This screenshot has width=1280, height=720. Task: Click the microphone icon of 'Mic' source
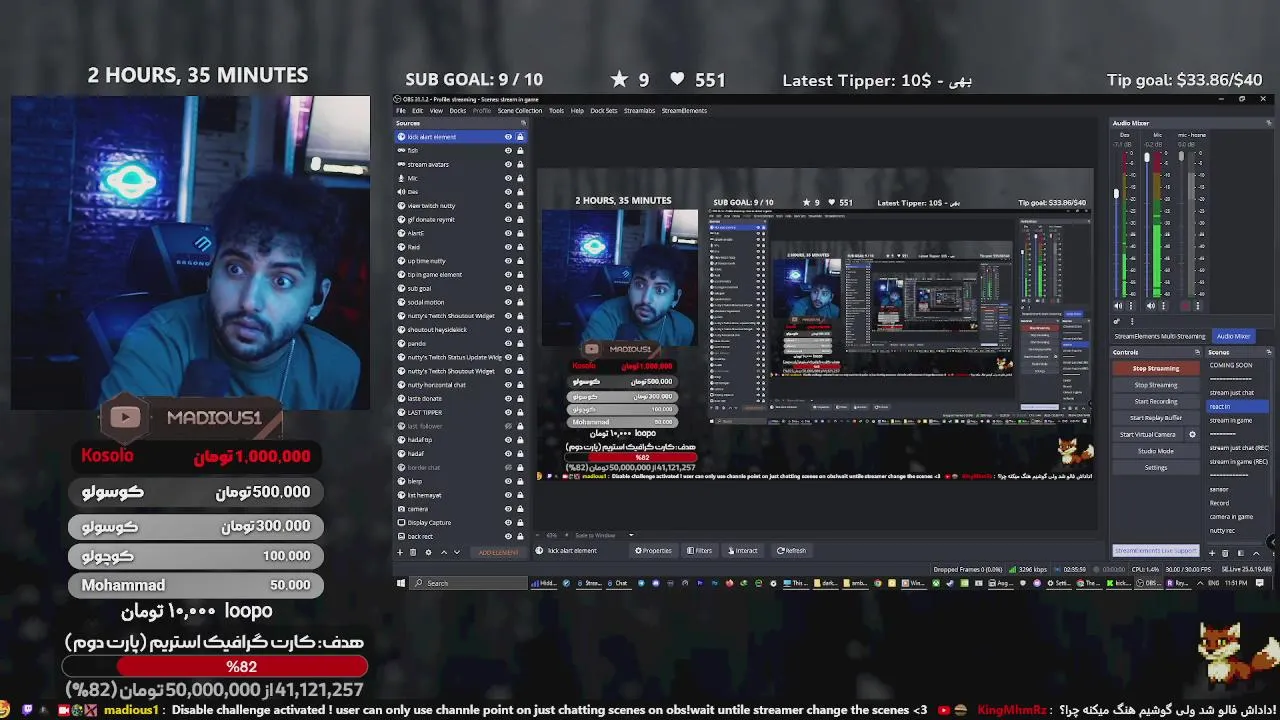(x=401, y=178)
